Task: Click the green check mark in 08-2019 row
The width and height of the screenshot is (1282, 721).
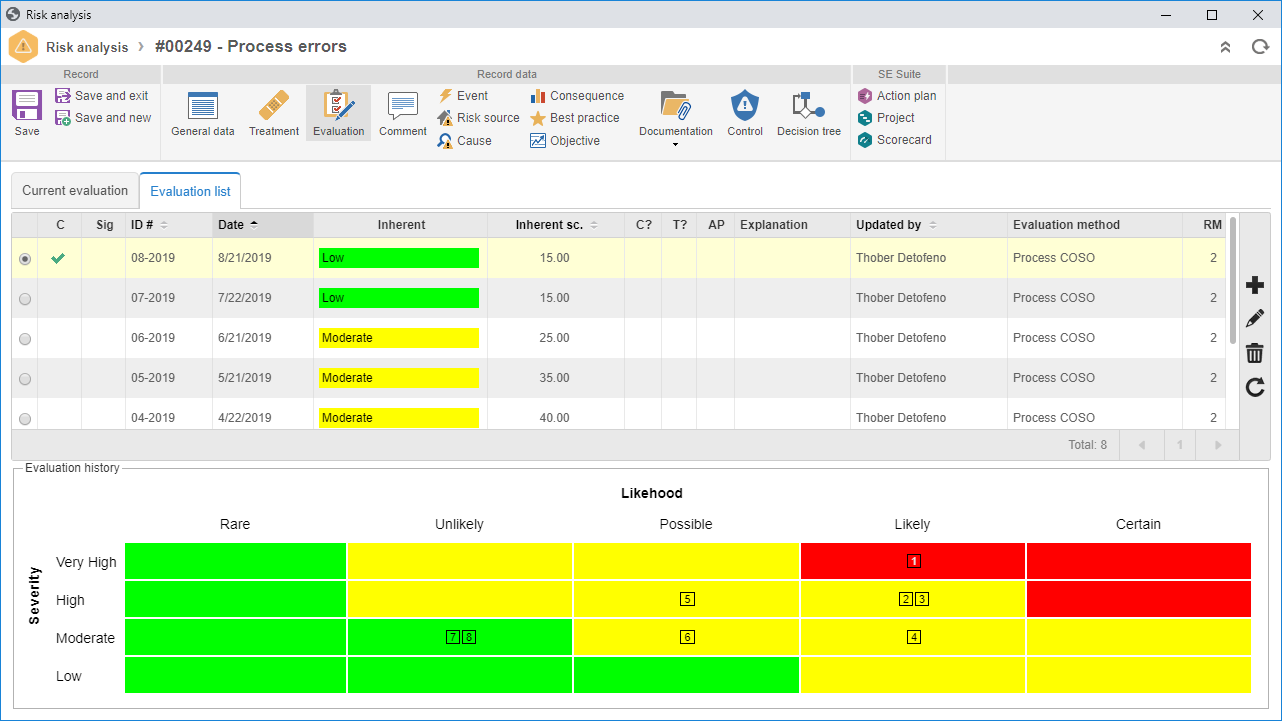Action: click(58, 258)
